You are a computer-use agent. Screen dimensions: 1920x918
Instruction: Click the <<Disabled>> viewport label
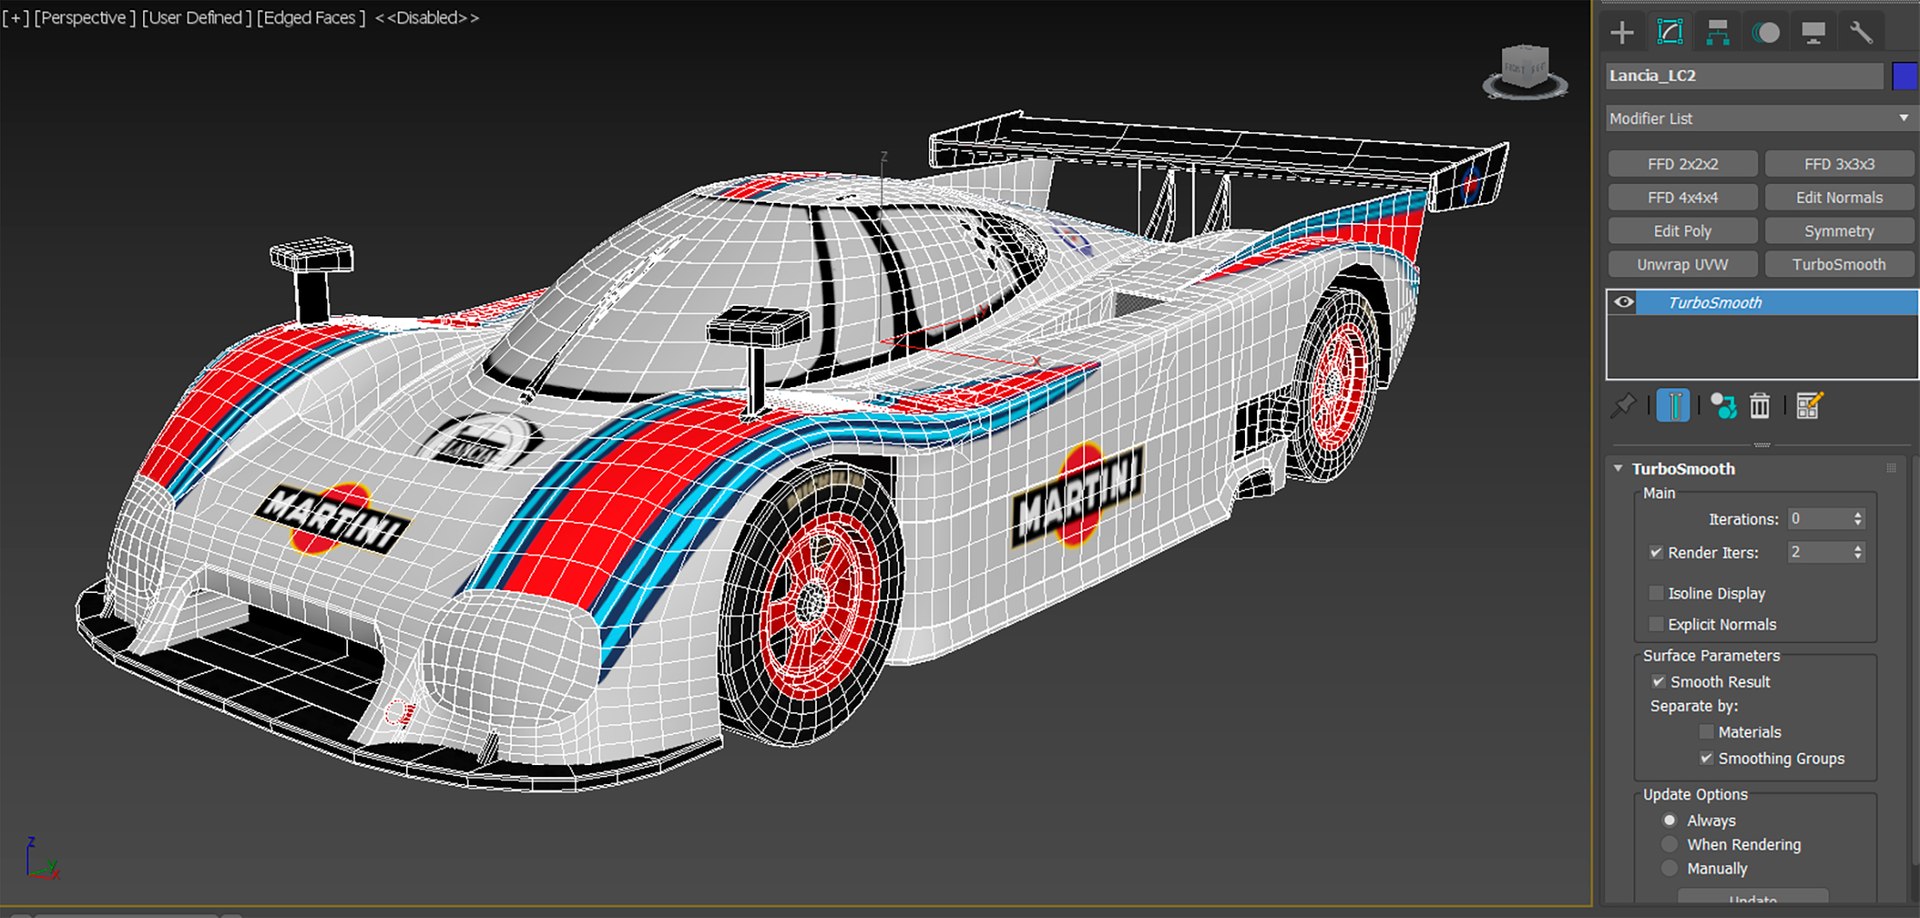pyautogui.click(x=427, y=18)
